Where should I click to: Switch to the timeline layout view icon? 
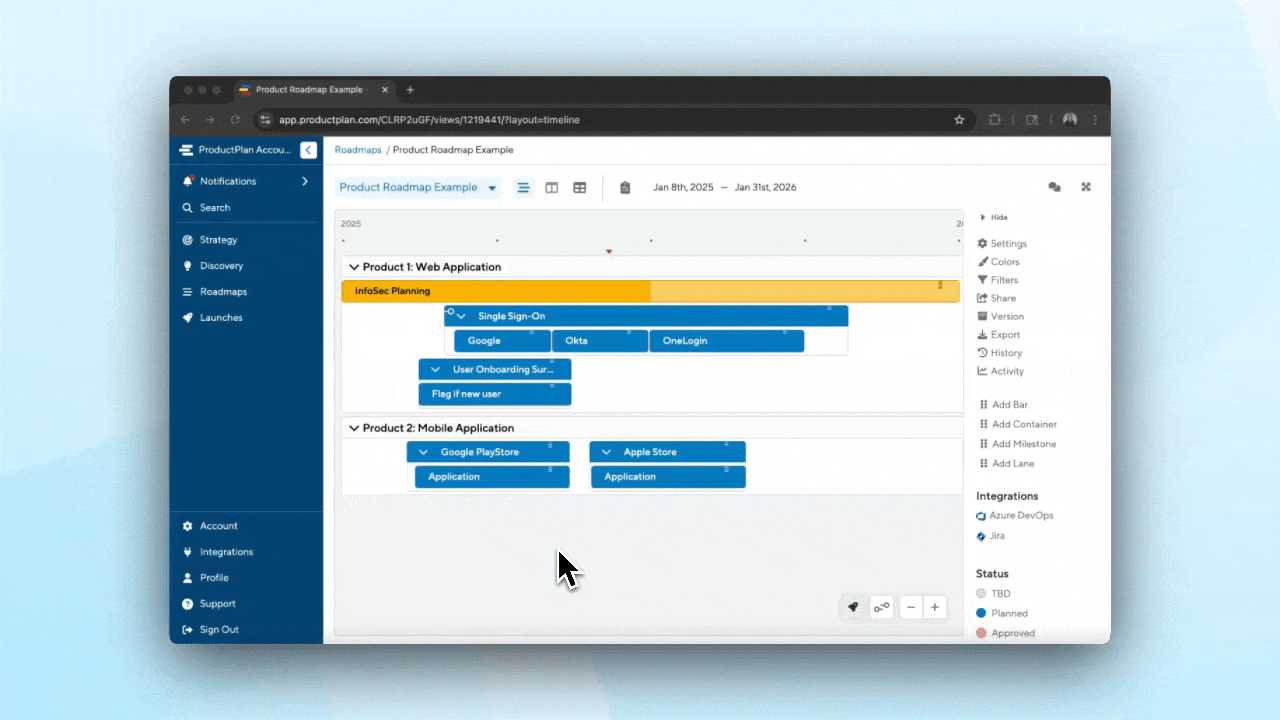pos(523,188)
